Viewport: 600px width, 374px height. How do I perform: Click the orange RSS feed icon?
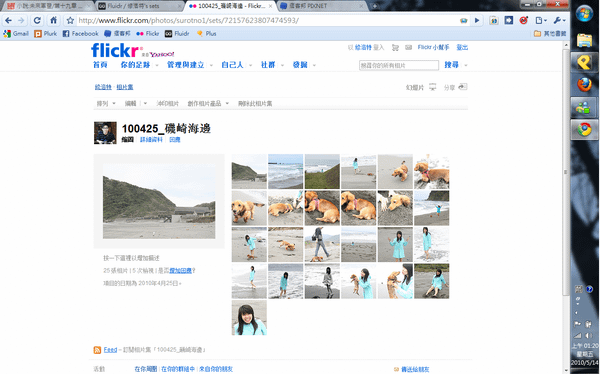pos(97,350)
